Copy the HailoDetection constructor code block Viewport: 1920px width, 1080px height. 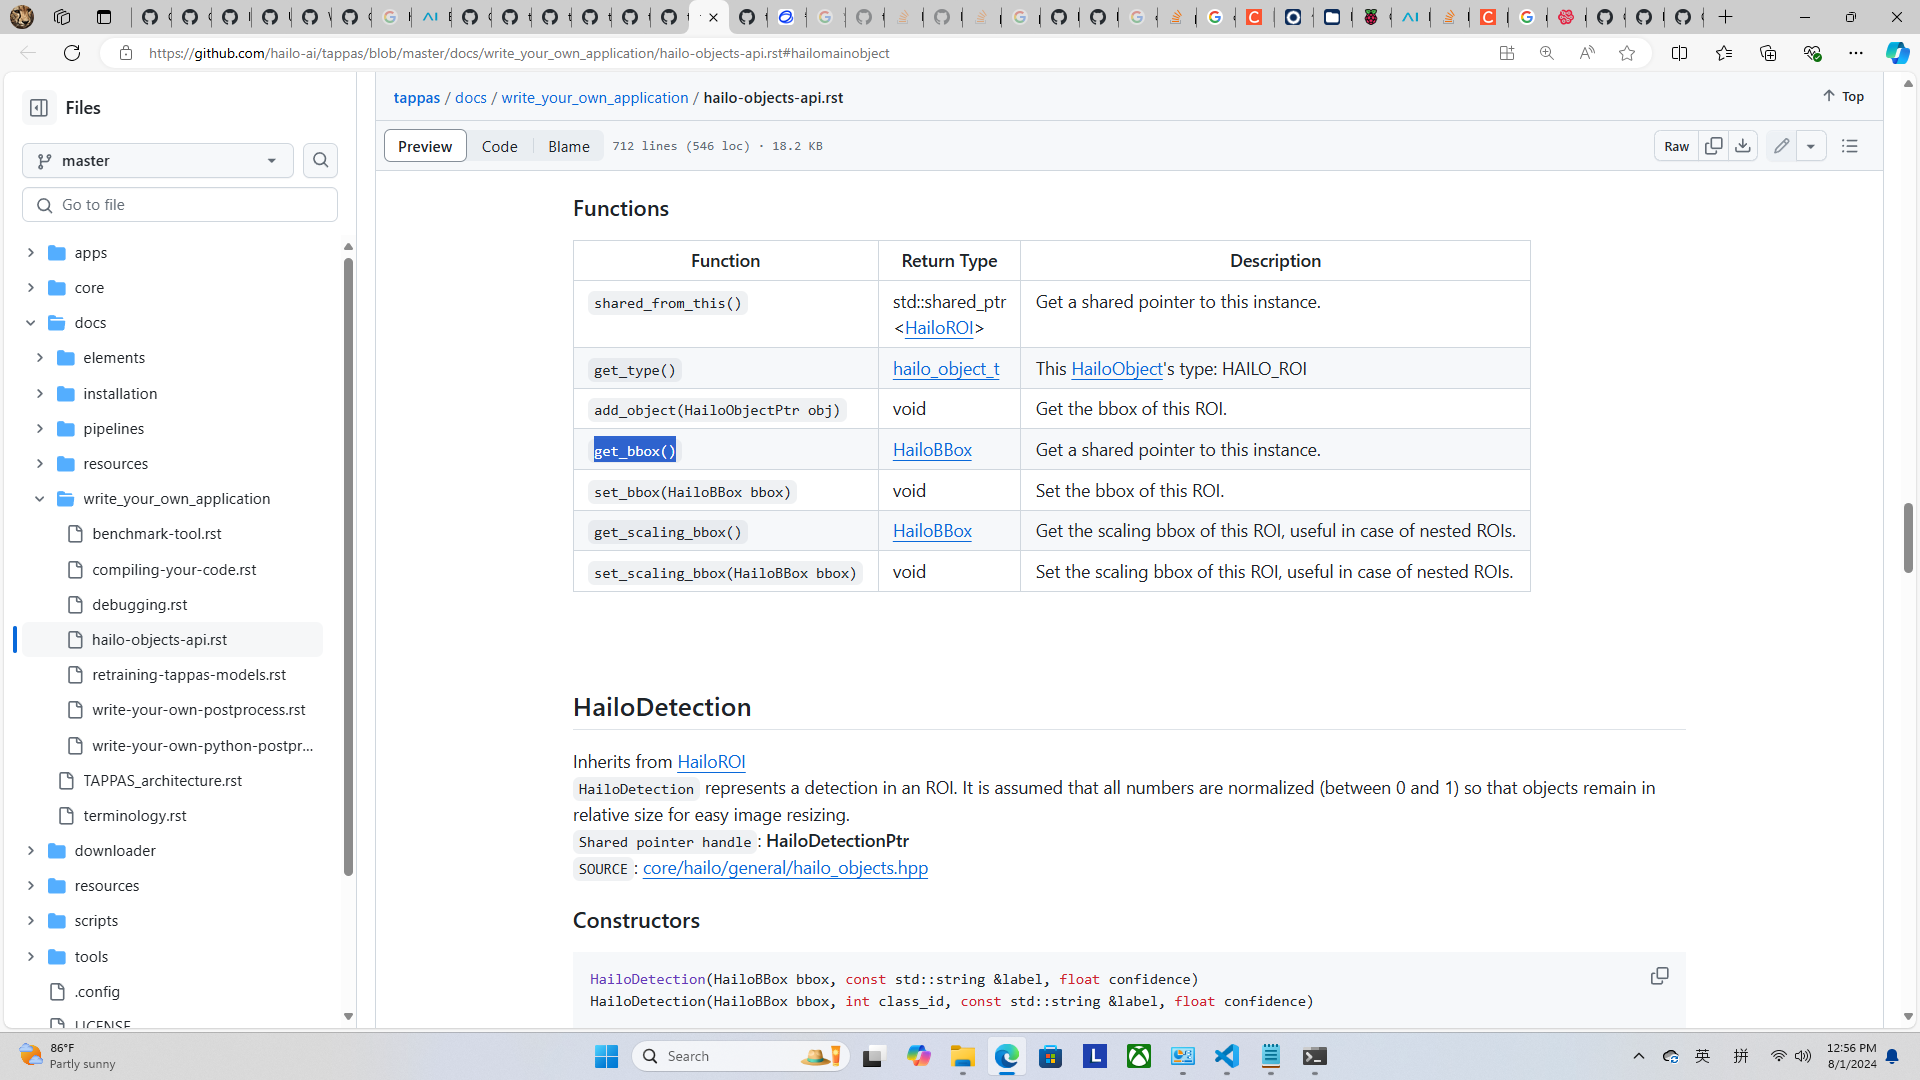pyautogui.click(x=1659, y=976)
